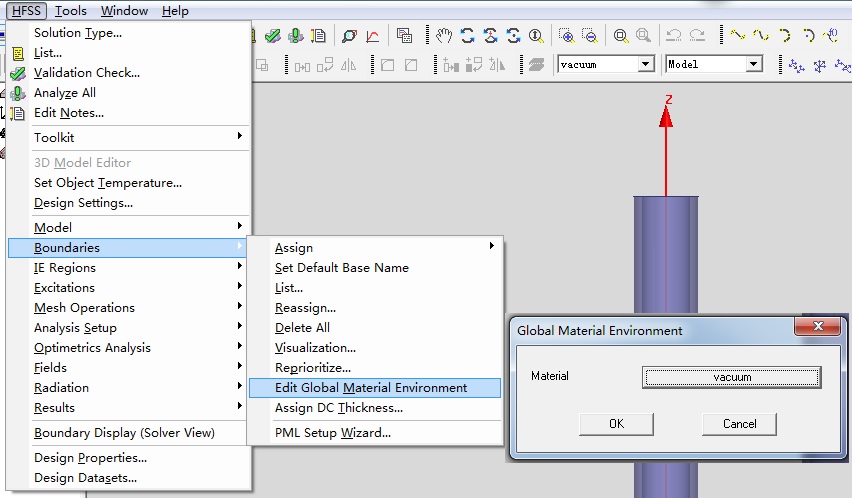852x498 pixels.
Task: Click the red curve plot icon
Action: click(373, 36)
